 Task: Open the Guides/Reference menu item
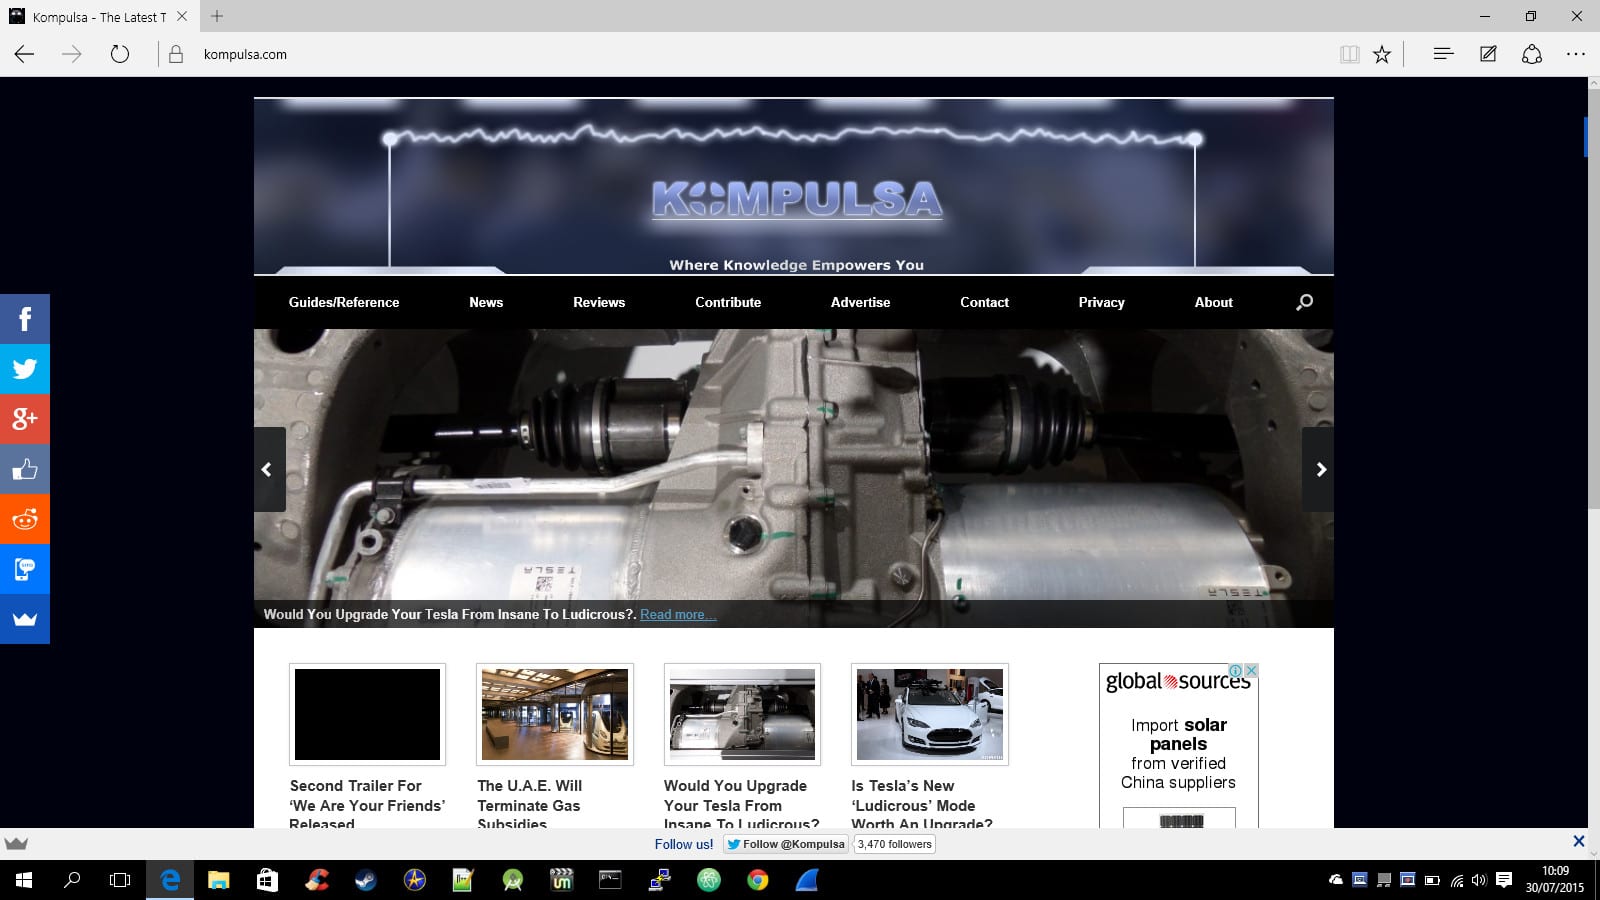343,302
